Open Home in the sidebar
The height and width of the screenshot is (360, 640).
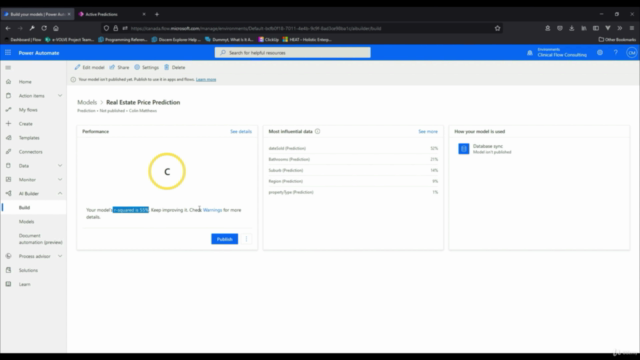click(x=25, y=82)
